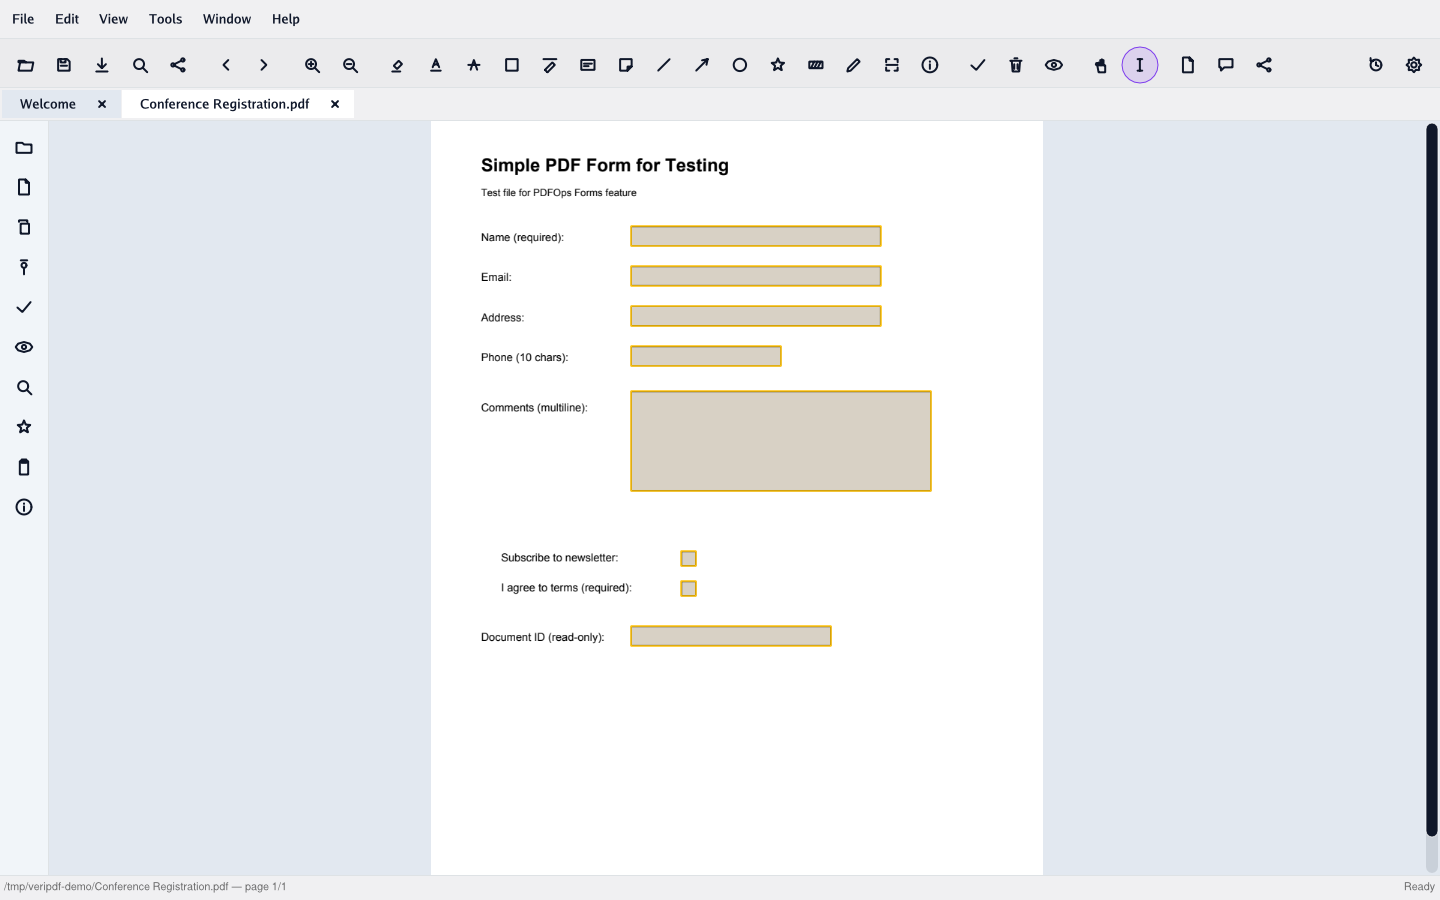Save the document using the floppy disk icon

click(64, 65)
